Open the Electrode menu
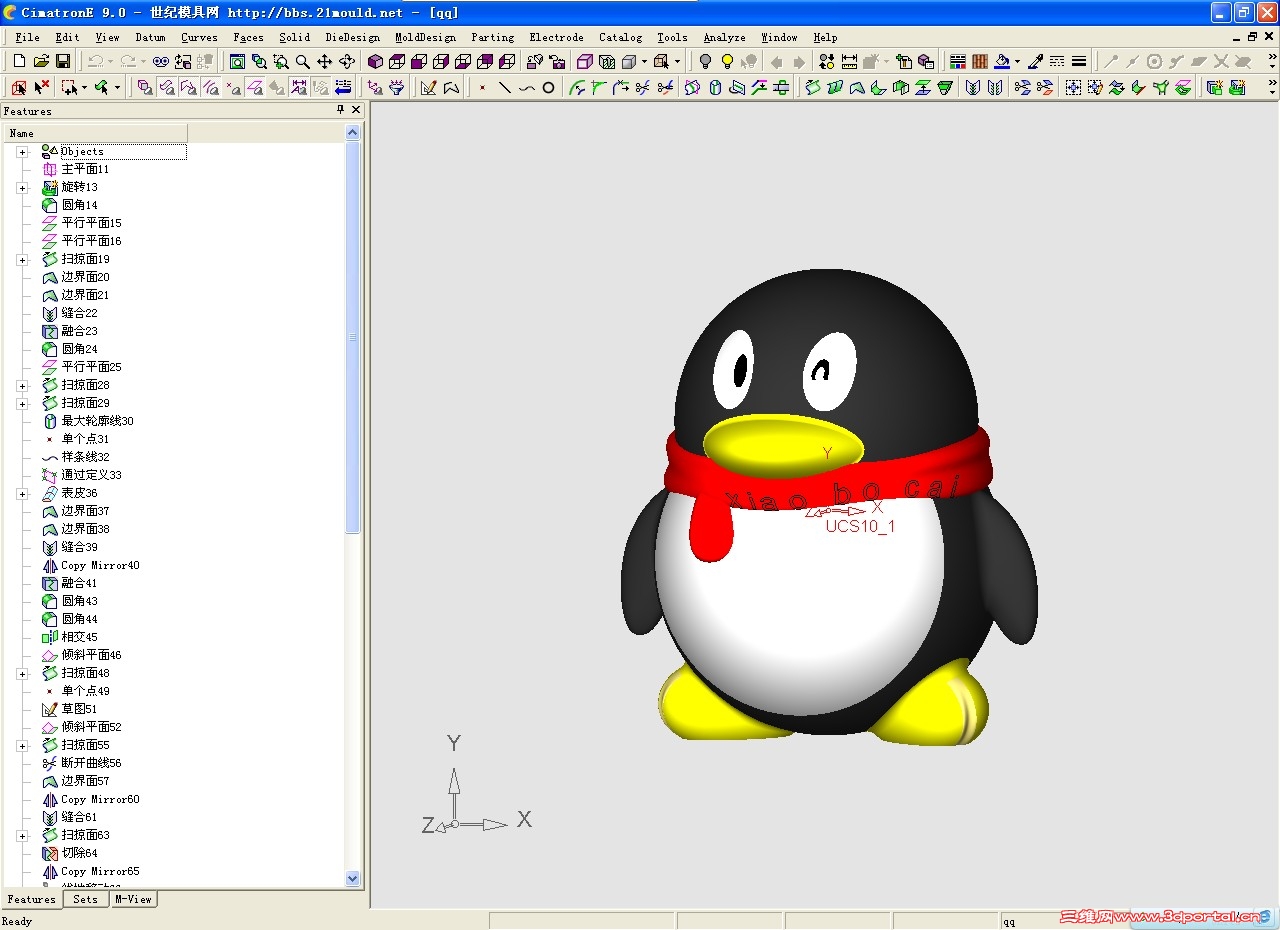The image size is (1280, 930). tap(556, 37)
